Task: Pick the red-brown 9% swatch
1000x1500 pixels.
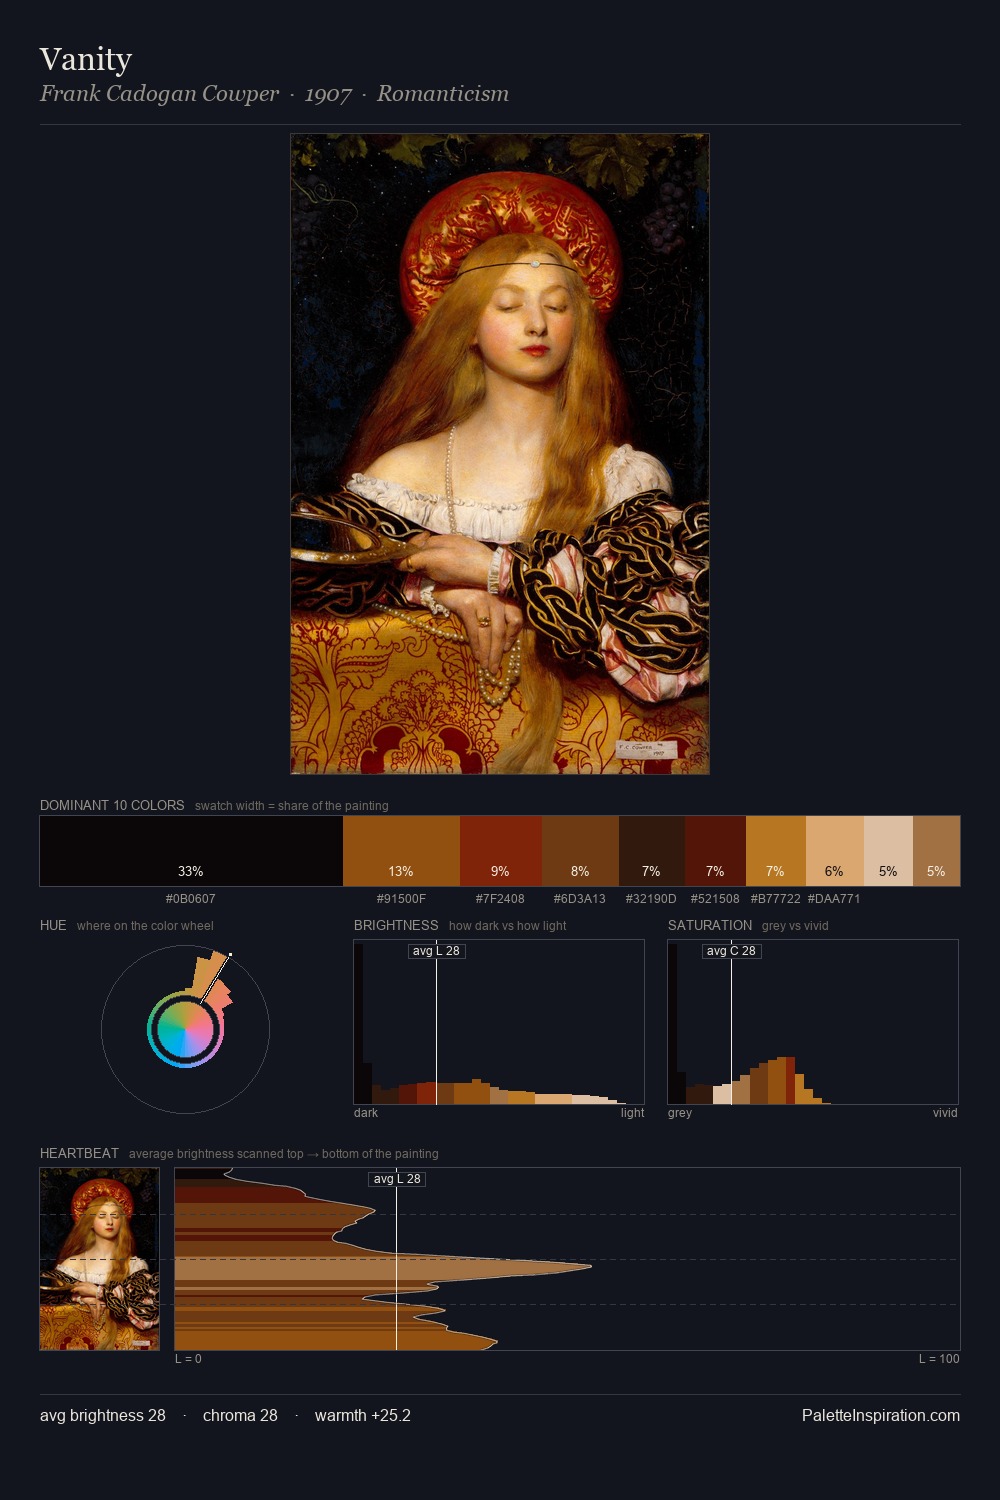Action: (x=501, y=851)
